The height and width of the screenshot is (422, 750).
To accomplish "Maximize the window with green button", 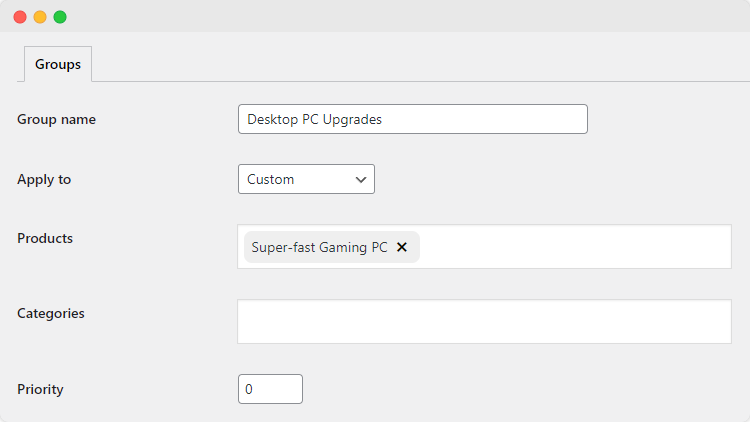I will point(60,17).
